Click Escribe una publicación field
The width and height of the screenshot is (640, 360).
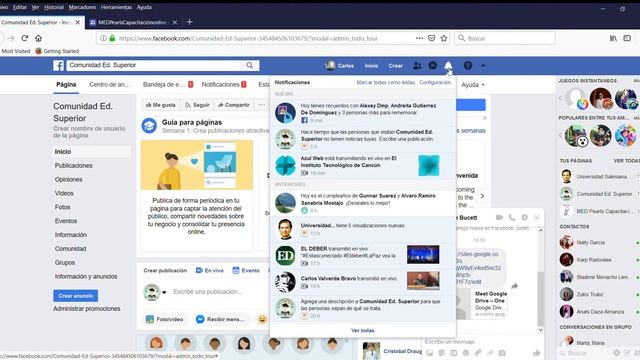pos(207,292)
